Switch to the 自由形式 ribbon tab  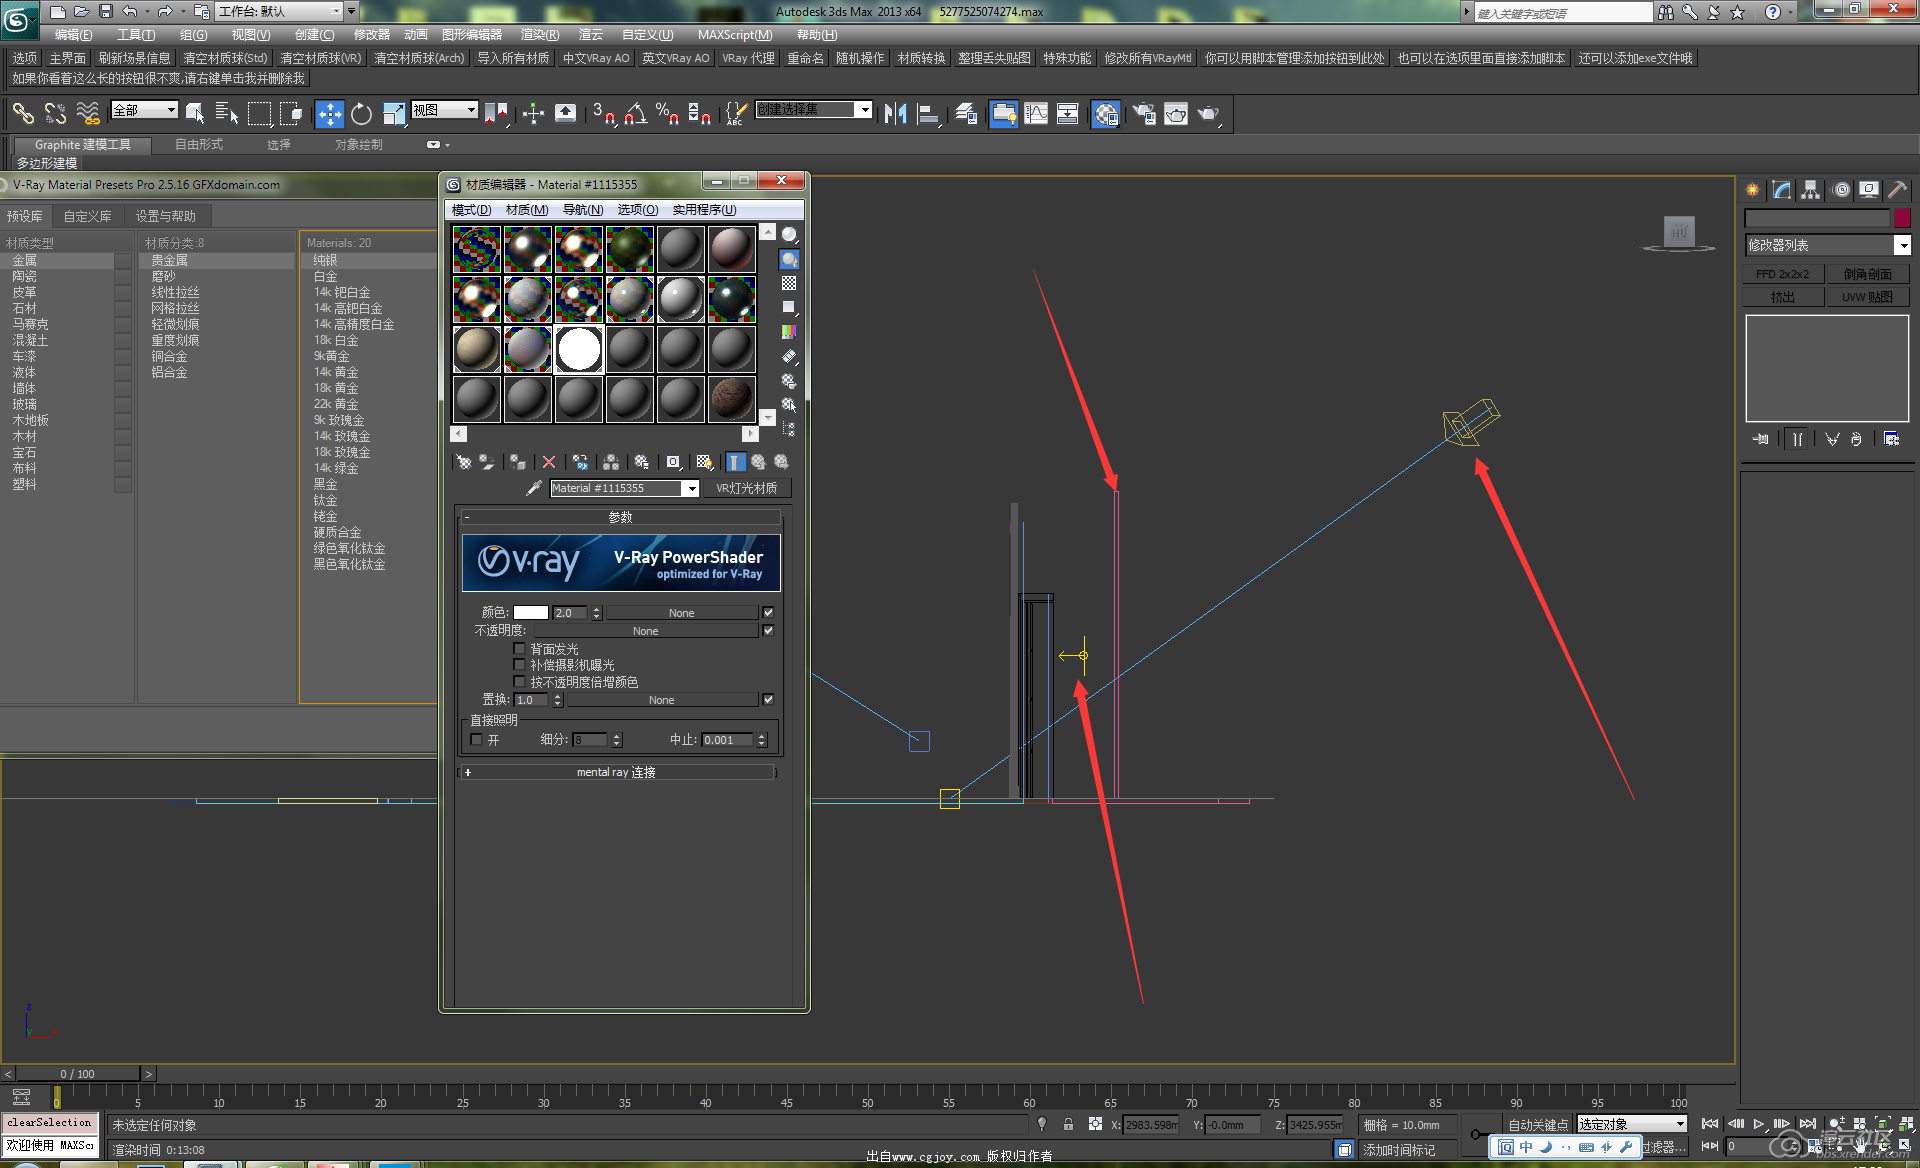pyautogui.click(x=199, y=145)
